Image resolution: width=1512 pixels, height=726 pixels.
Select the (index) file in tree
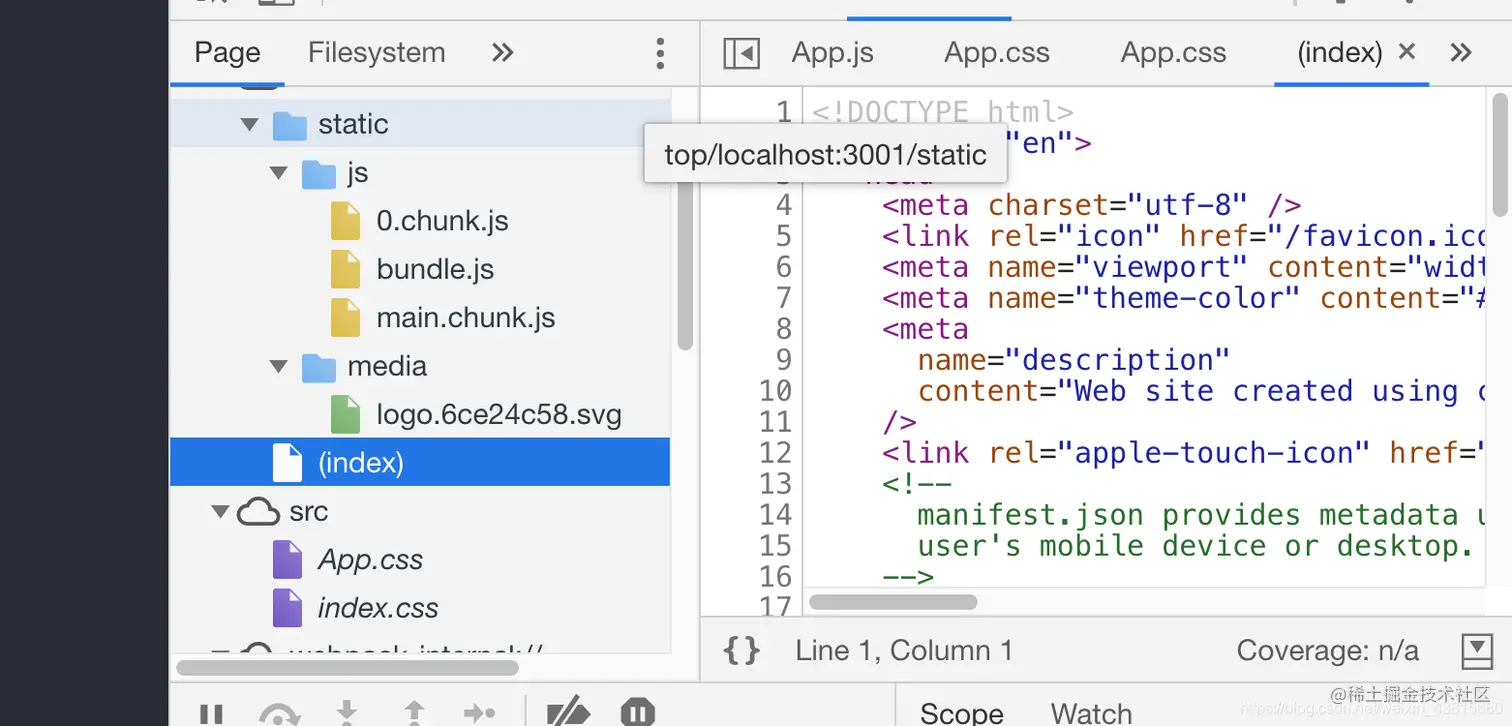pos(420,462)
